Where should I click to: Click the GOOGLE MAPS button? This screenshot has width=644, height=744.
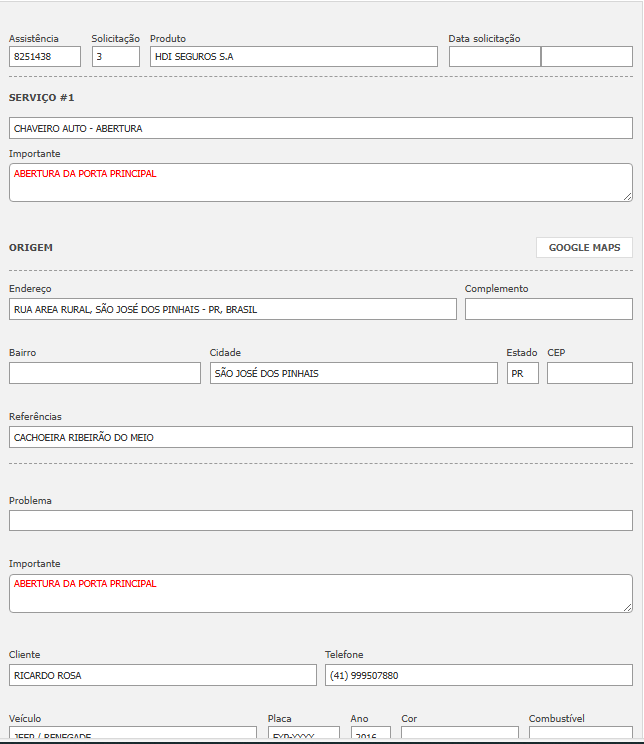click(584, 248)
